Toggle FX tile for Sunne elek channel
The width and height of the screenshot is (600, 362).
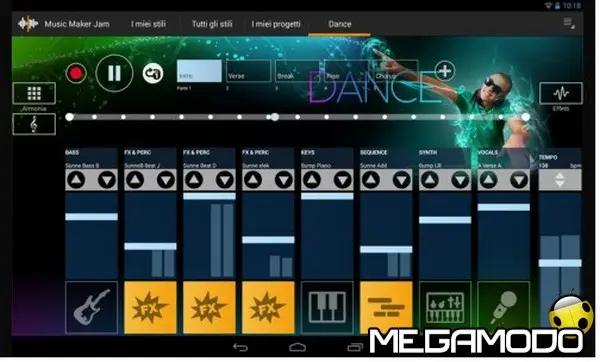point(268,308)
